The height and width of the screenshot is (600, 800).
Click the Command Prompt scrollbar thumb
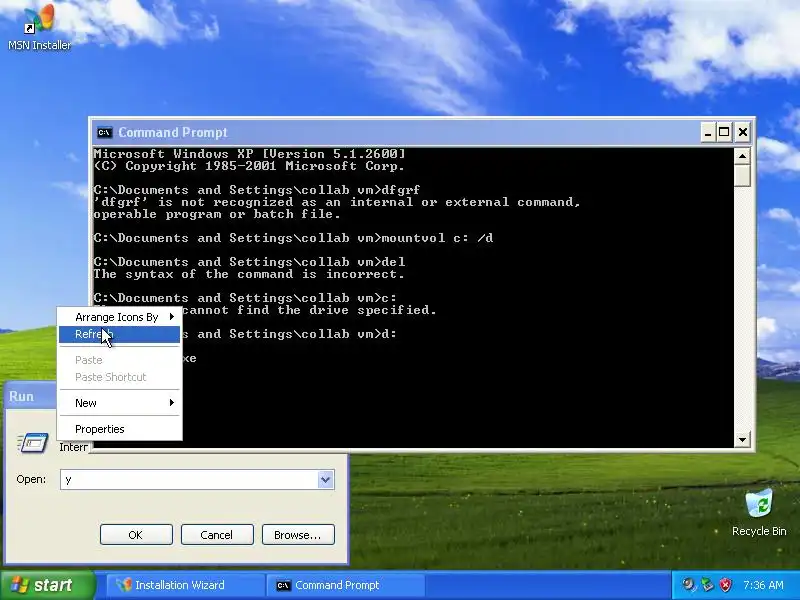click(742, 176)
